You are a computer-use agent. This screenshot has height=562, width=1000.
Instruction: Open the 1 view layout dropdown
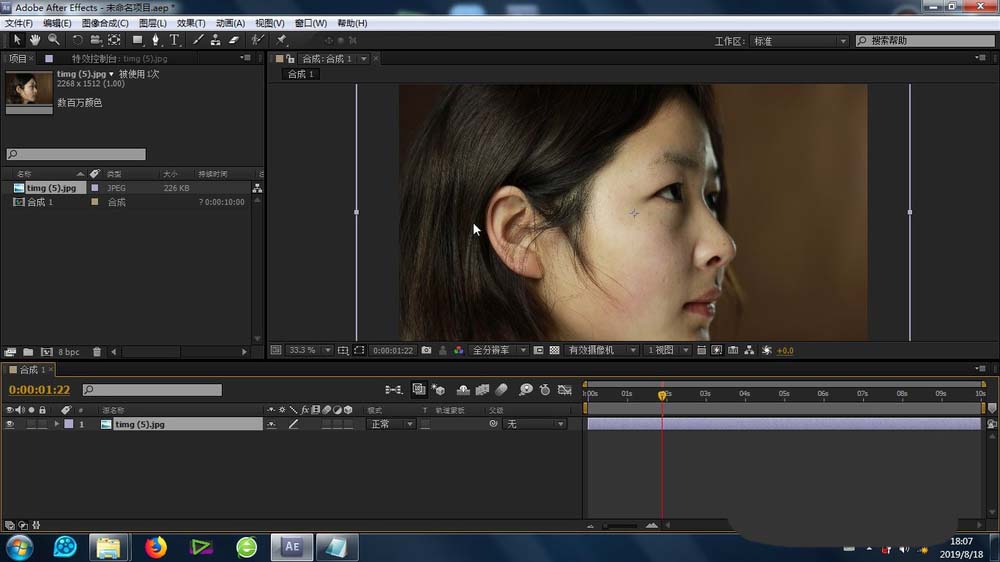point(667,350)
